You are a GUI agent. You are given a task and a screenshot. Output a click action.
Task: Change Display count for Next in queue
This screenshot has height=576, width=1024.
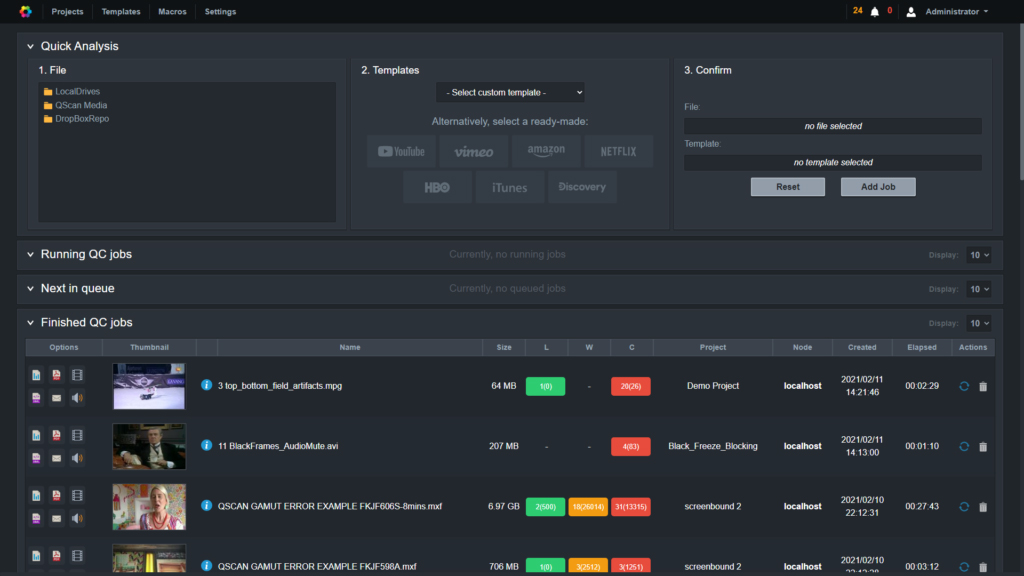[978, 289]
